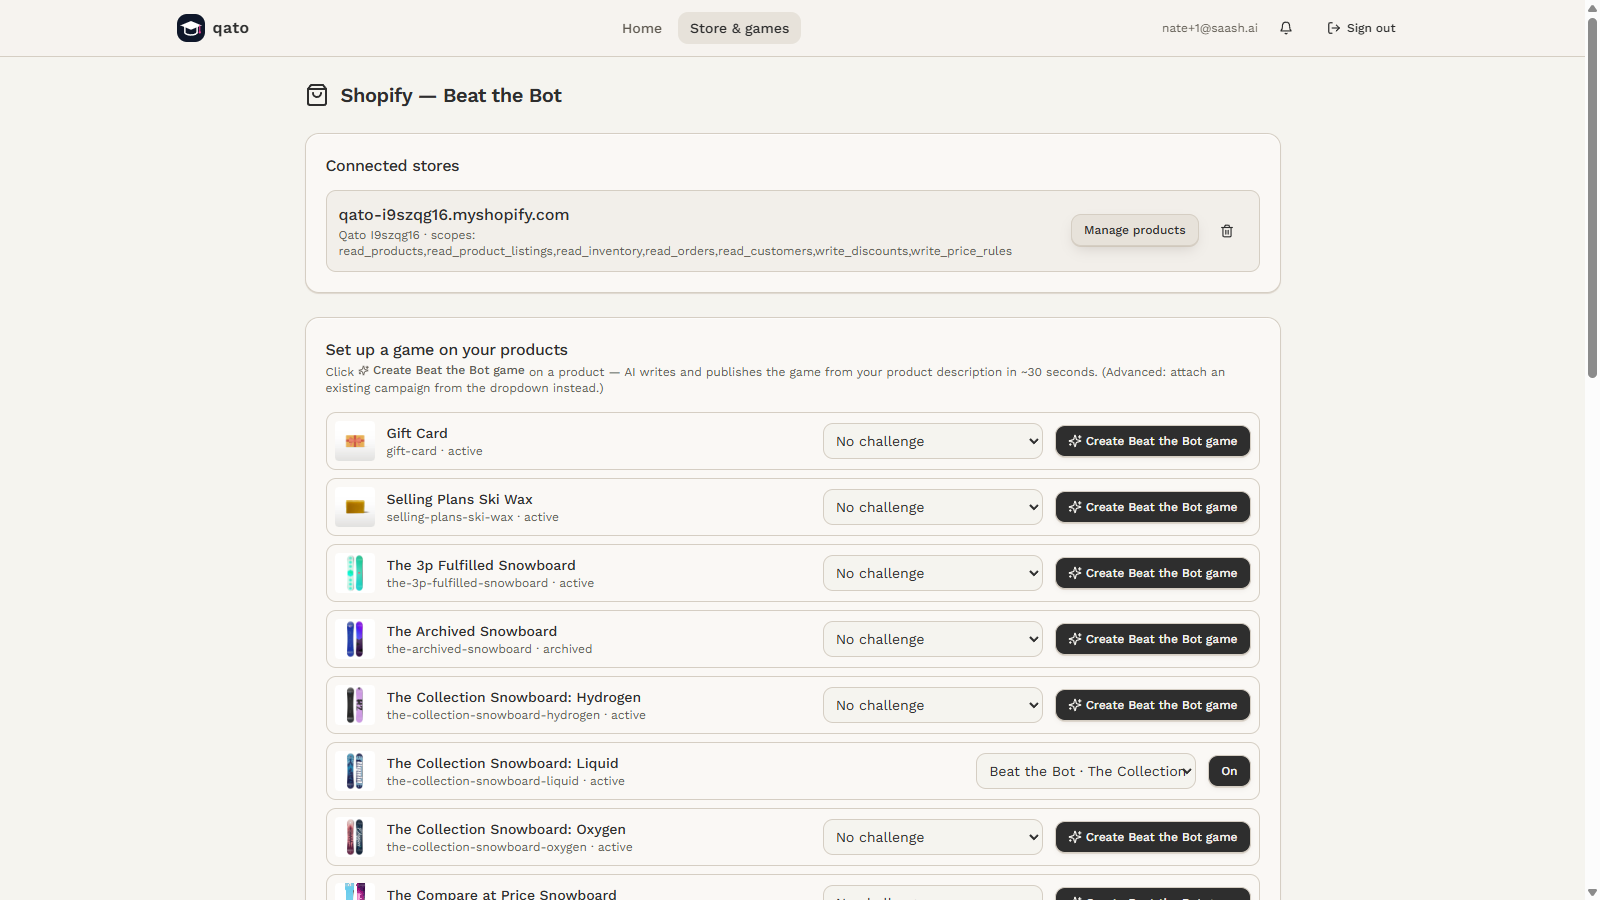Create Beat the Bot game for Gift Card

pyautogui.click(x=1153, y=441)
